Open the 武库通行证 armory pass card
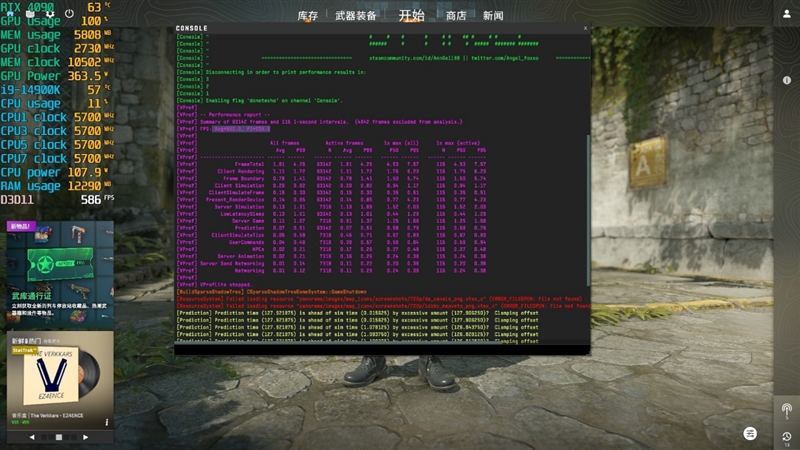Viewport: 800px width, 450px height. pyautogui.click(x=60, y=274)
